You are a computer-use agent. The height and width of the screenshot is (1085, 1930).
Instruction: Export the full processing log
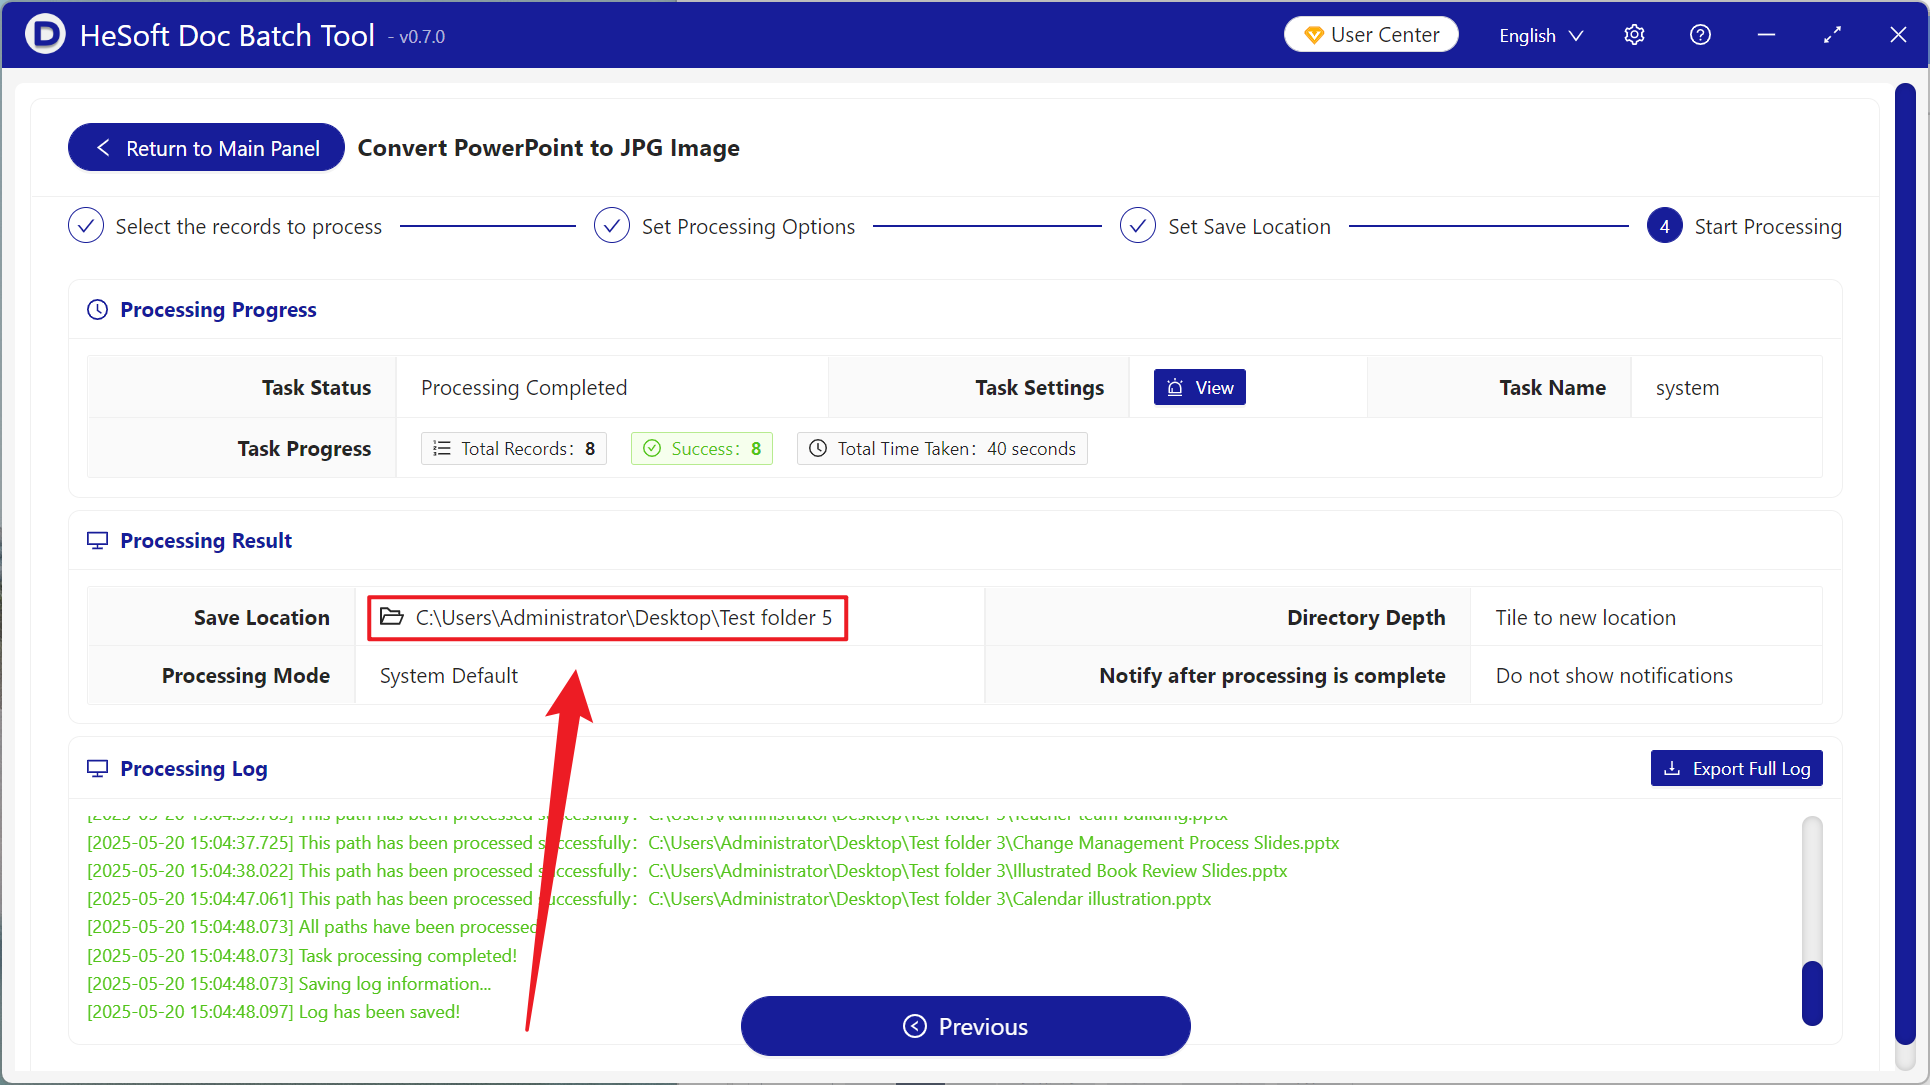pyautogui.click(x=1736, y=769)
